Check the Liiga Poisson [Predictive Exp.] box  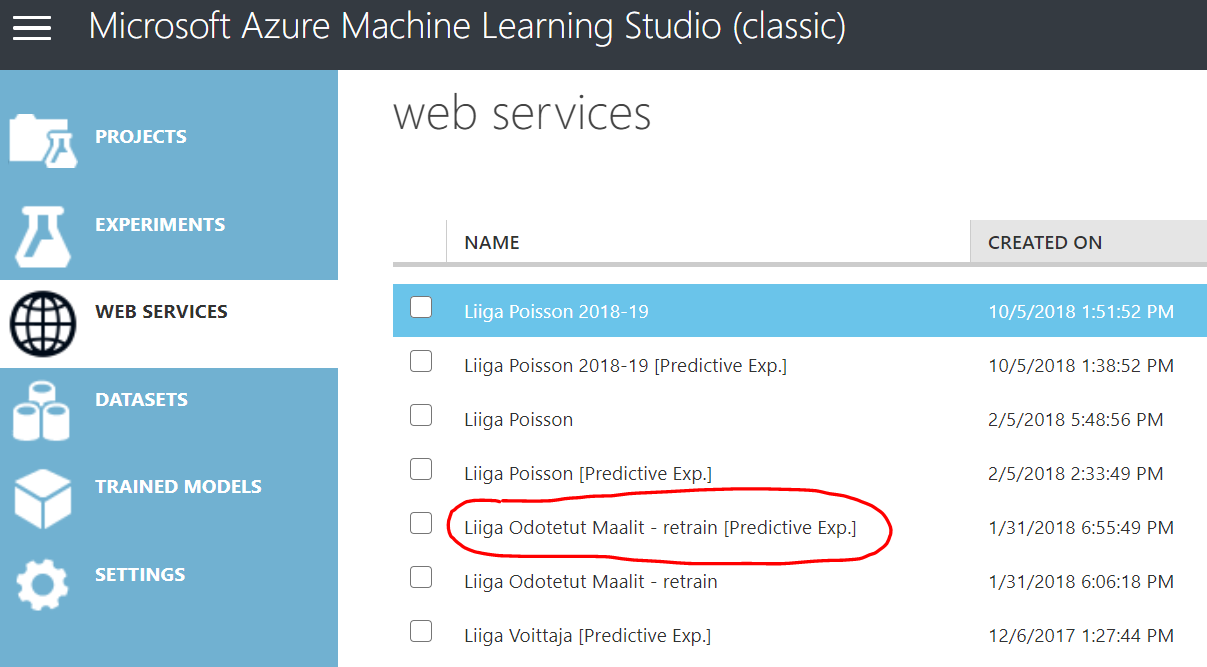(421, 469)
